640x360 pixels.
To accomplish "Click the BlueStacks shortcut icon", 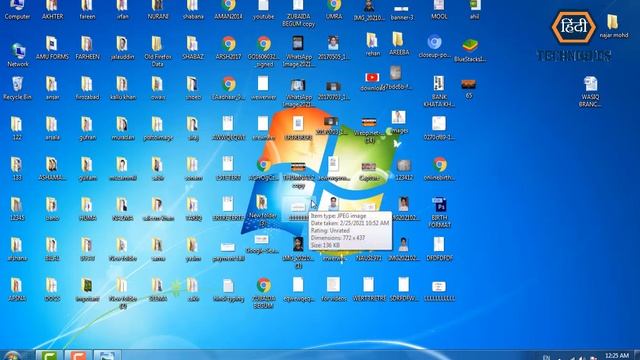I will click(x=470, y=50).
